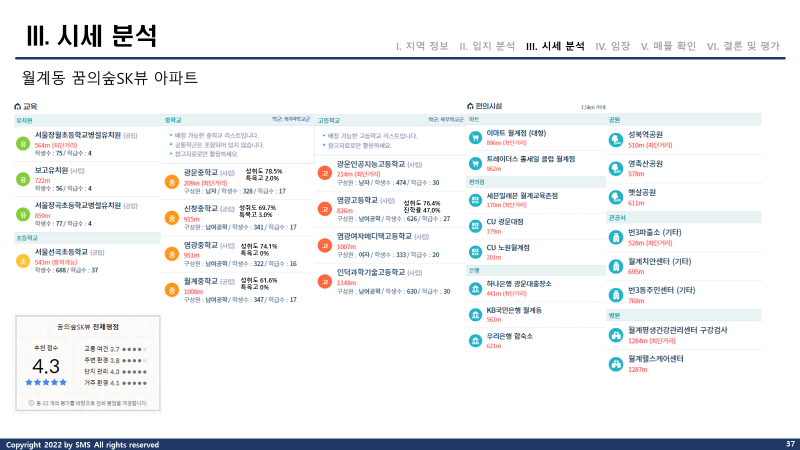This screenshot has width=800, height=450.
Task: Click the 관공서 category header
Action: pyautogui.click(x=684, y=218)
